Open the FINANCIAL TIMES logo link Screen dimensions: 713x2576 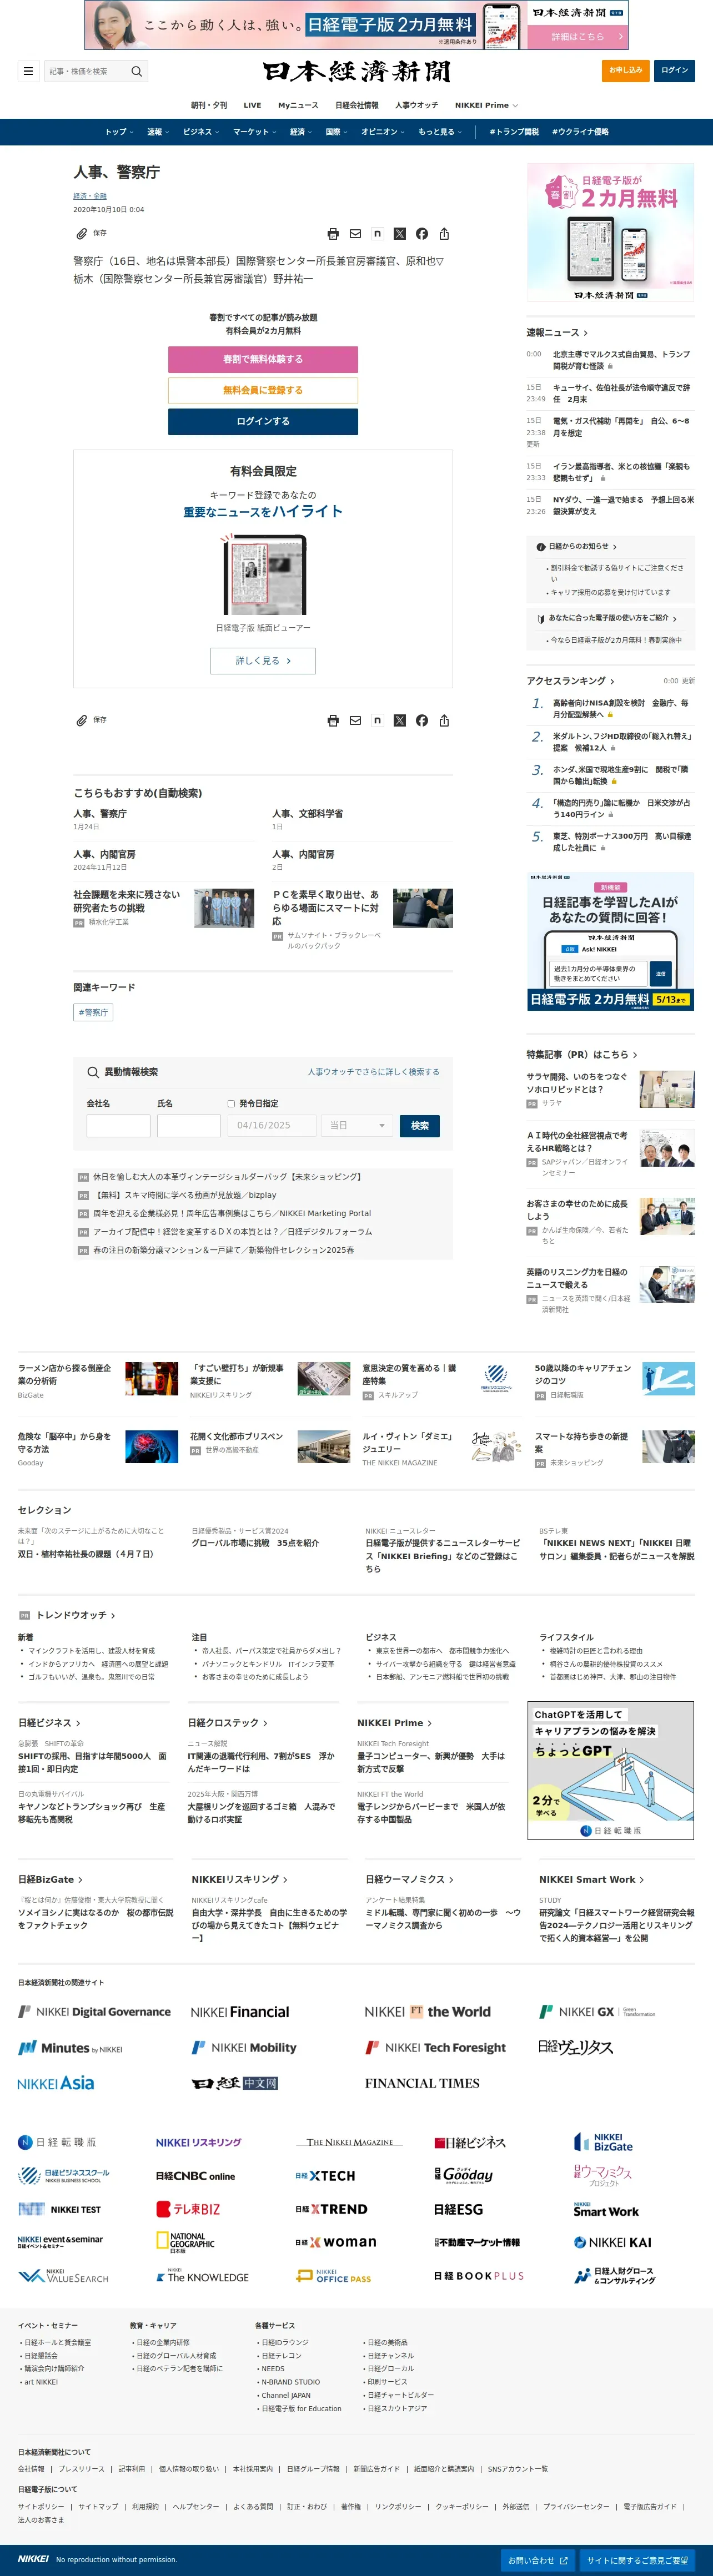click(422, 2083)
